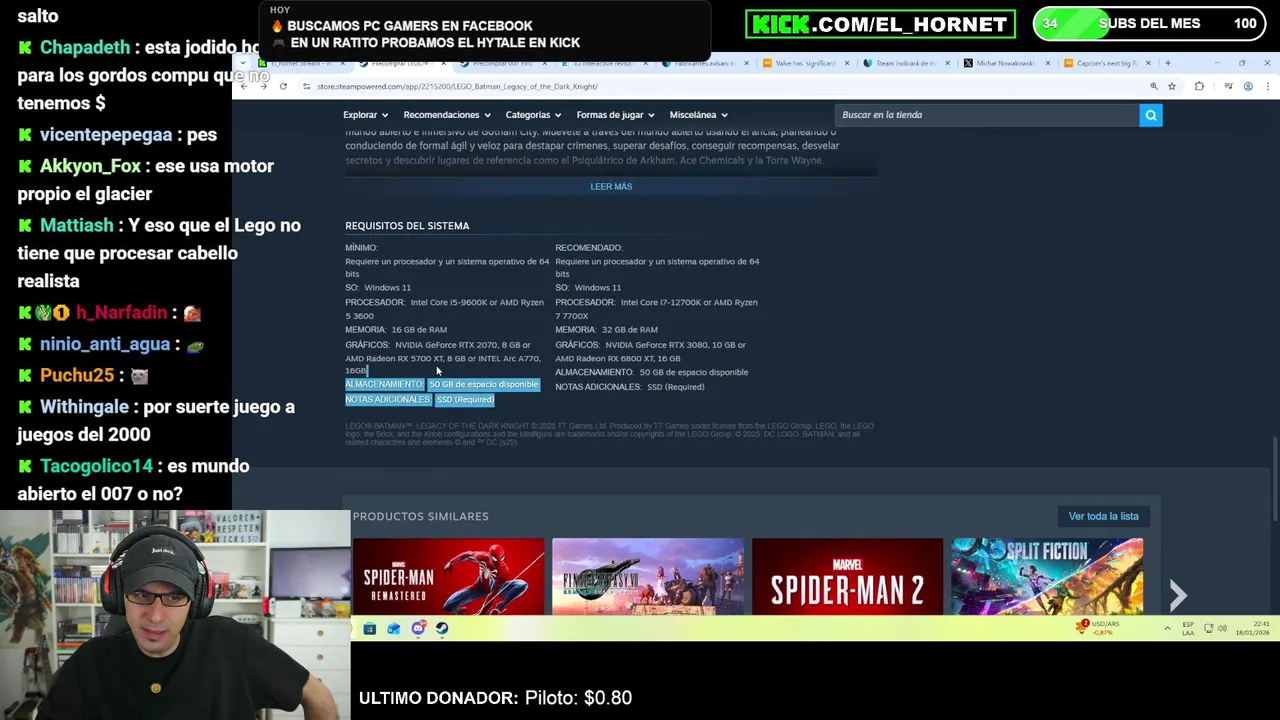Click the Akkyon_Fox username in chat
This screenshot has width=1280, height=720.
[x=91, y=166]
